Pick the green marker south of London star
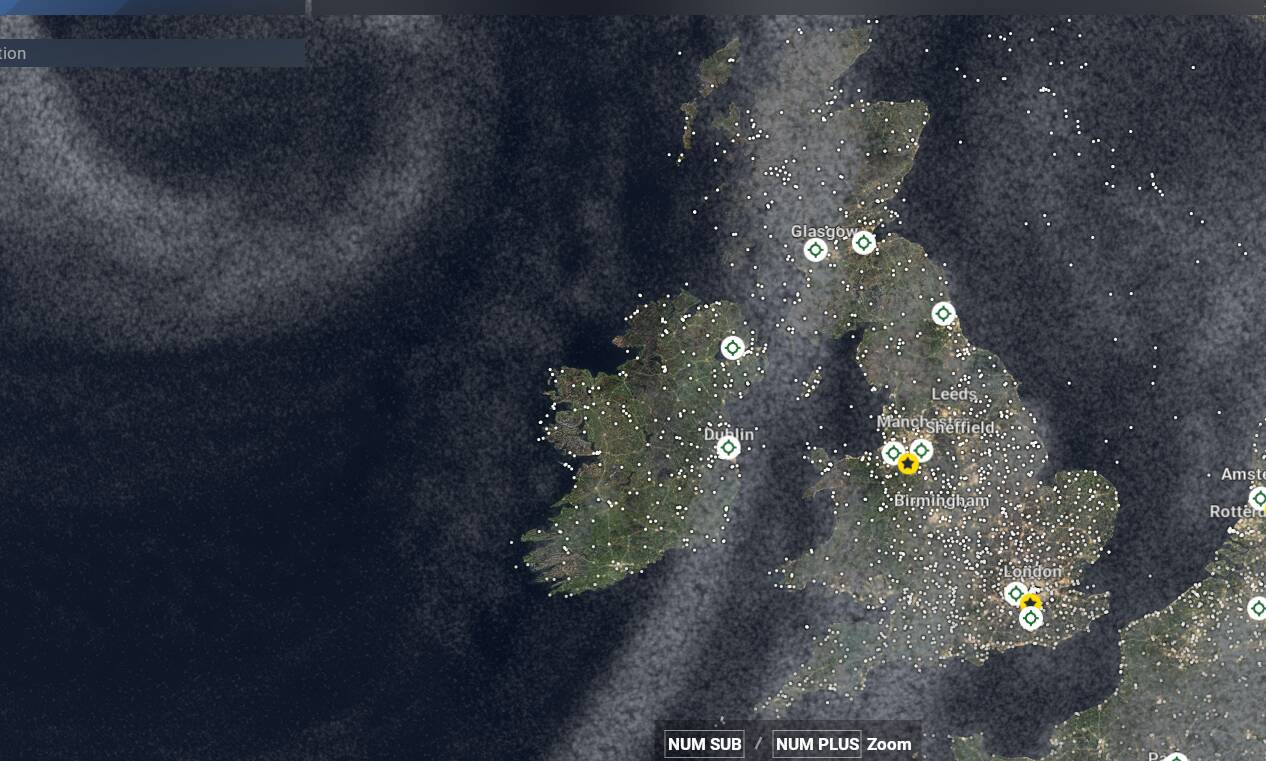The image size is (1266, 761). pyautogui.click(x=1031, y=619)
